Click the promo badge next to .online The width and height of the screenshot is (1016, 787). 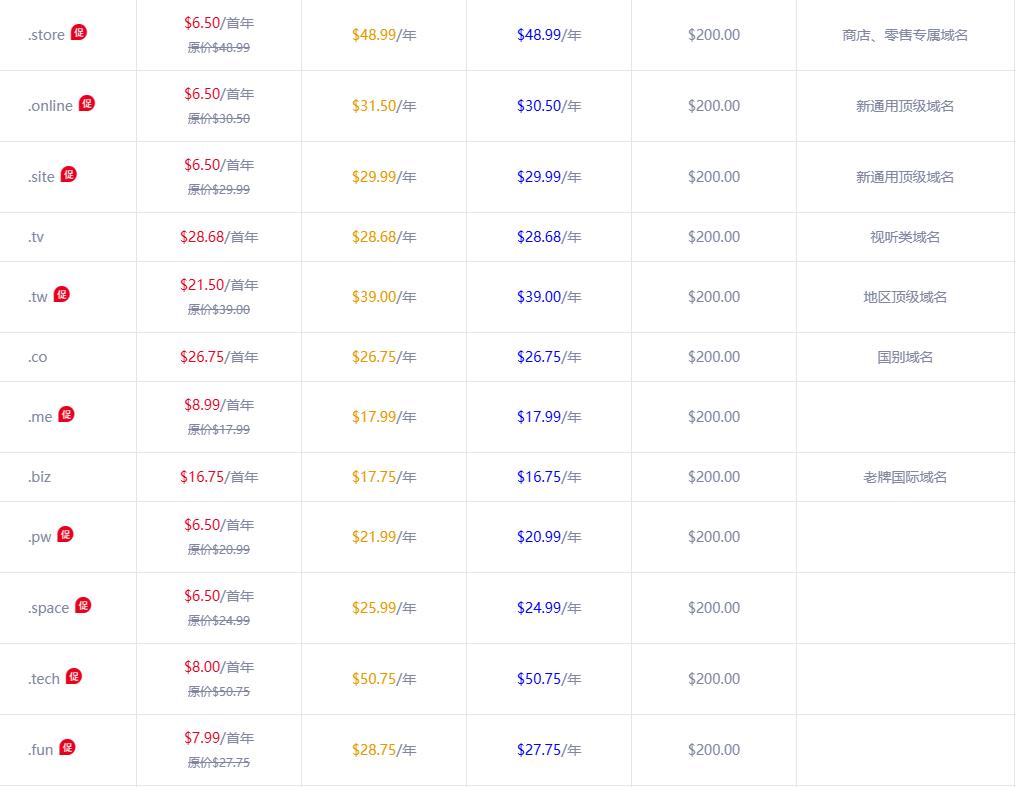coord(87,103)
